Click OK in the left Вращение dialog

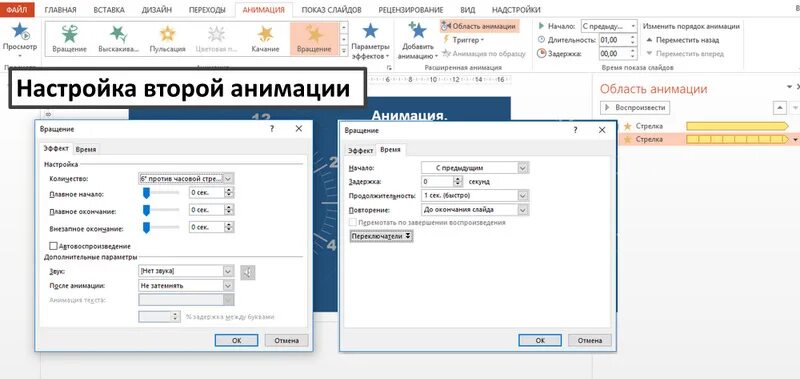point(236,340)
